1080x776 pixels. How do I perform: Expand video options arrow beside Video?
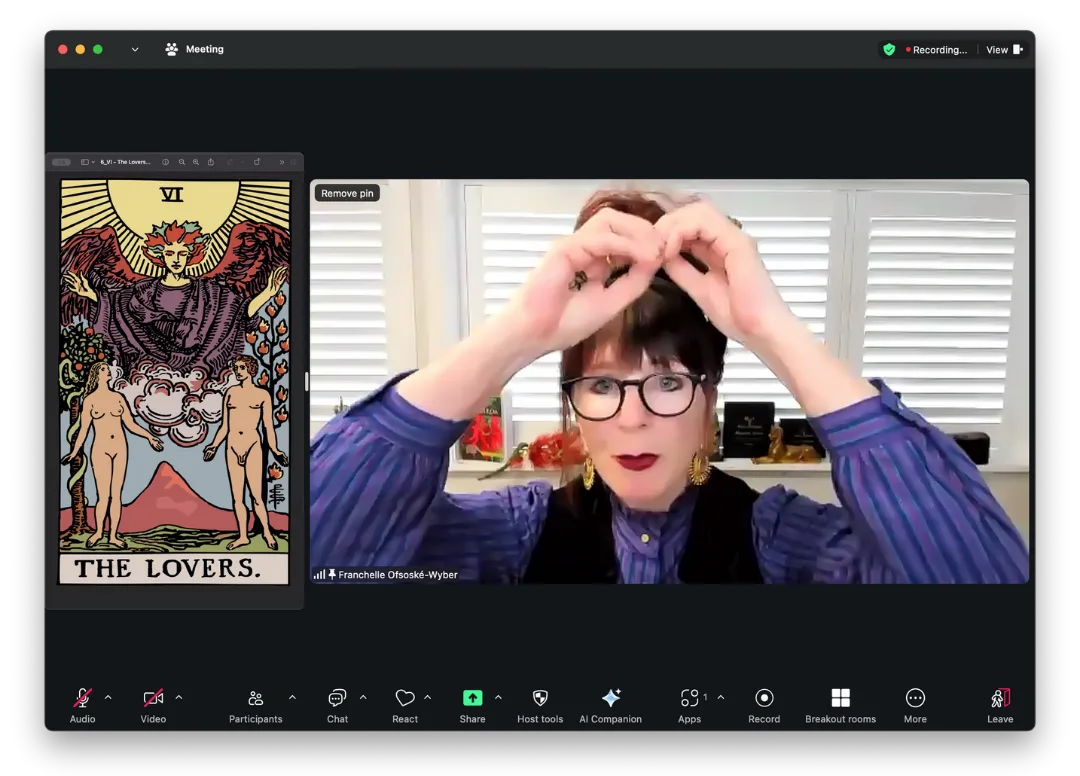click(179, 697)
